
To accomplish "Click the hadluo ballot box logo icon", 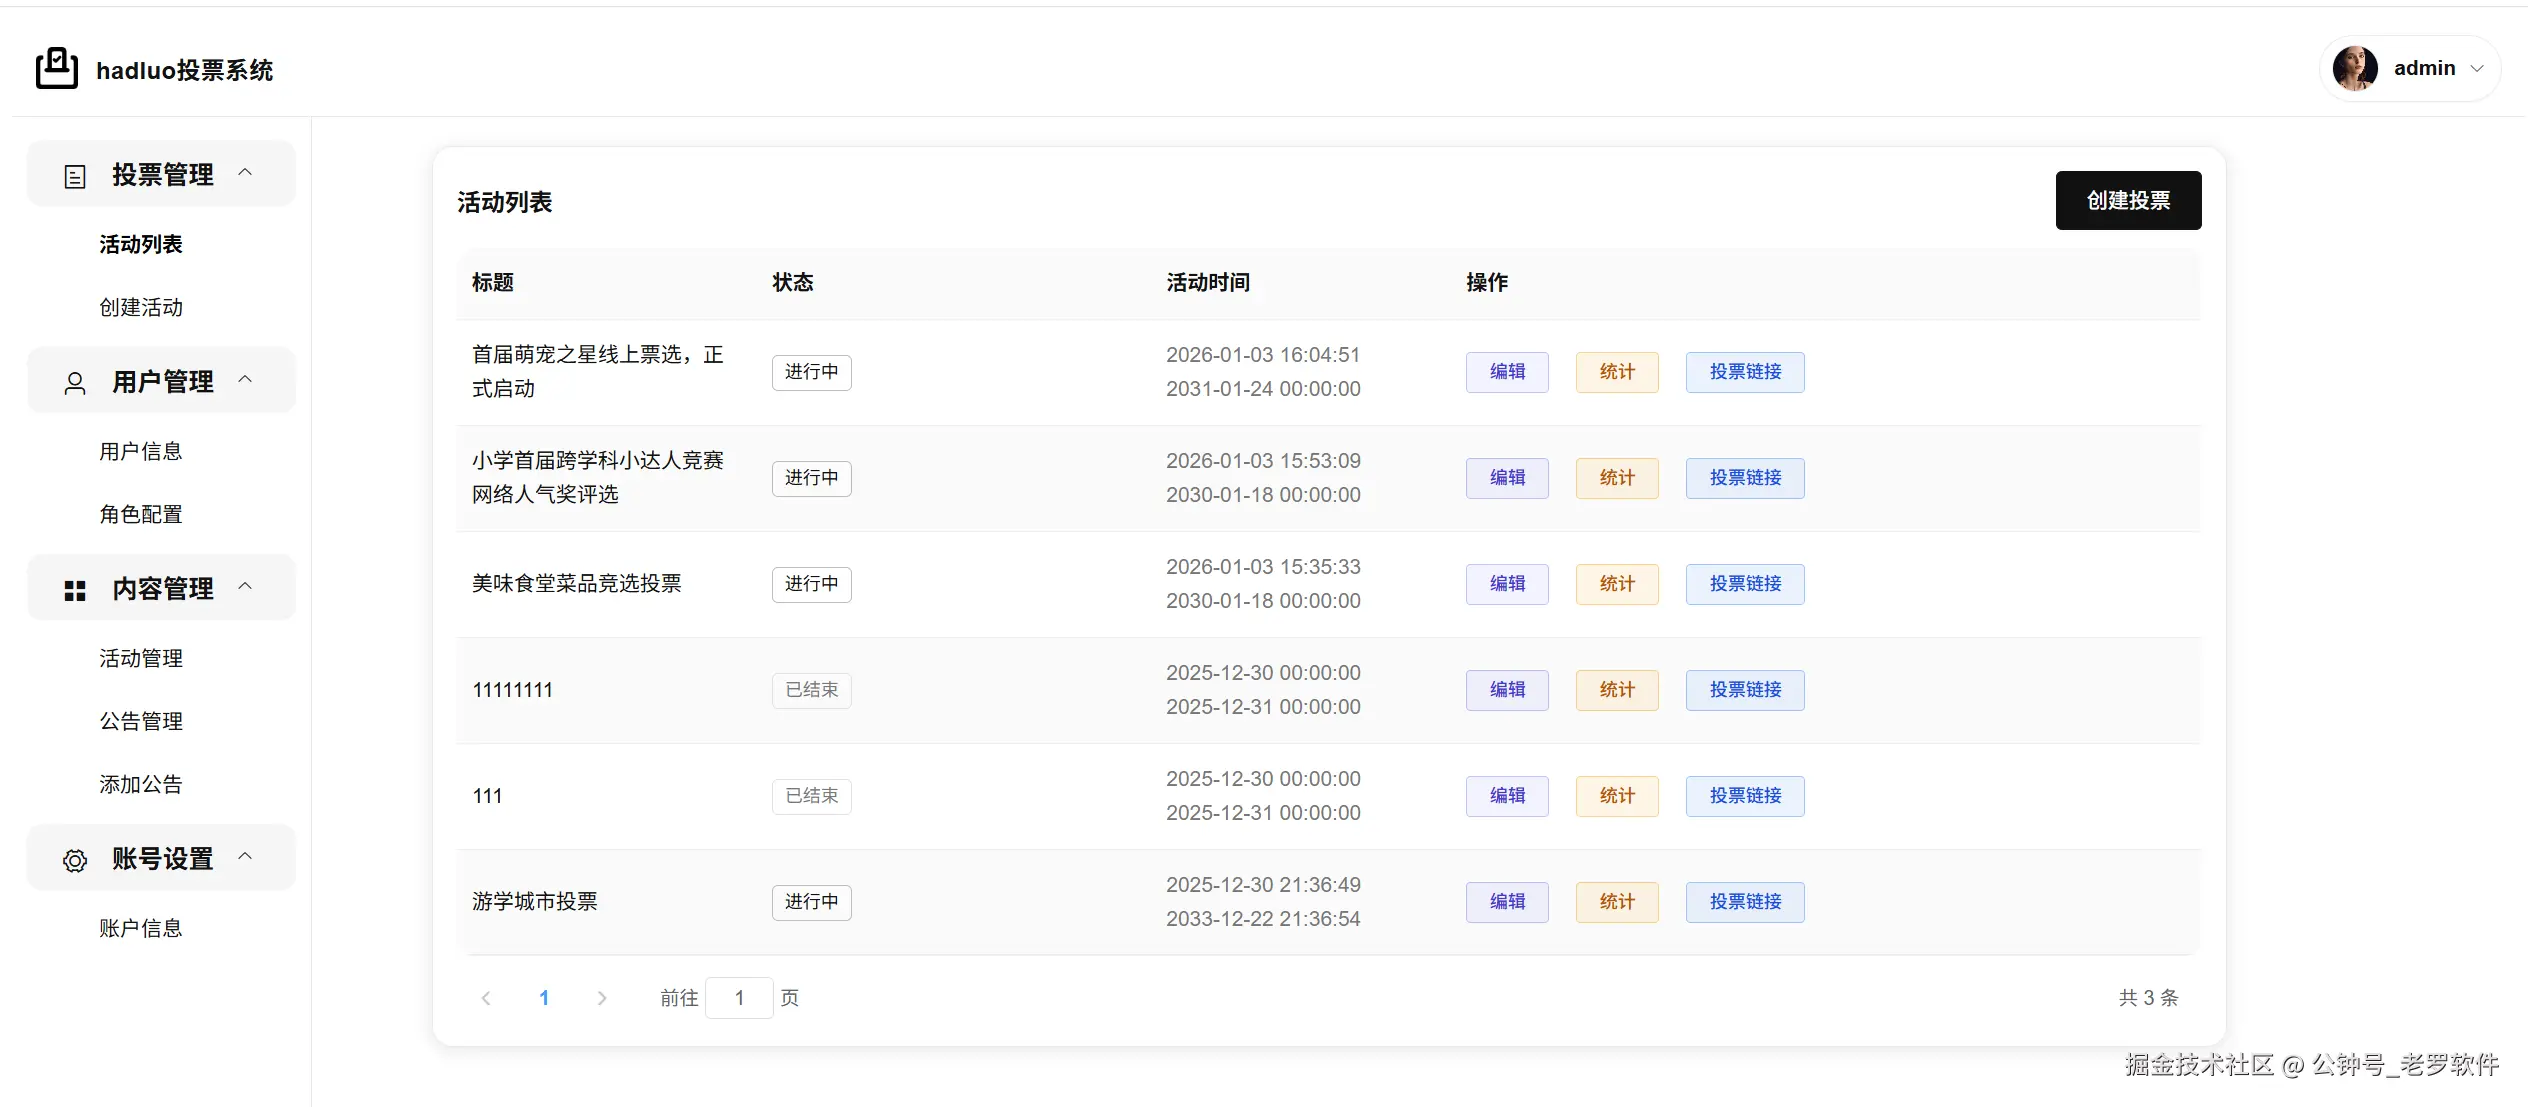I will [x=57, y=69].
